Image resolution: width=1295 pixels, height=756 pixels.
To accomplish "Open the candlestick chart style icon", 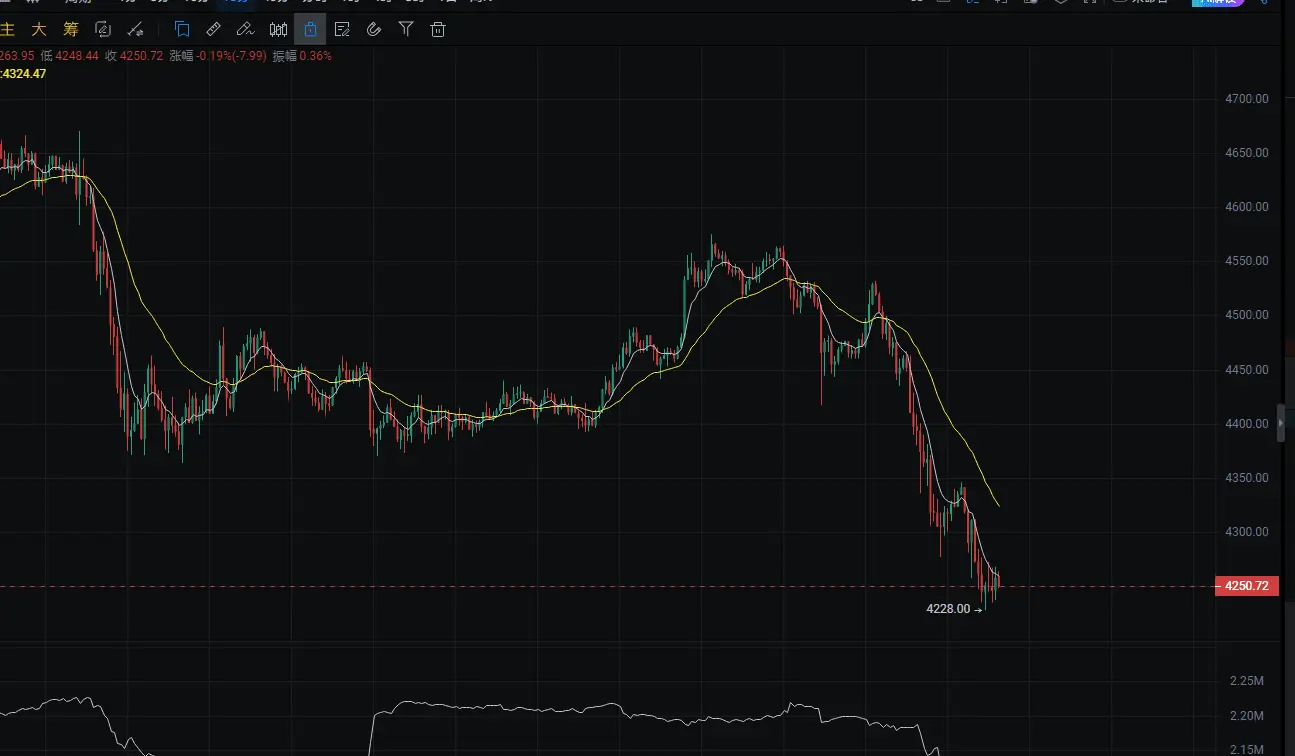I will pos(278,29).
